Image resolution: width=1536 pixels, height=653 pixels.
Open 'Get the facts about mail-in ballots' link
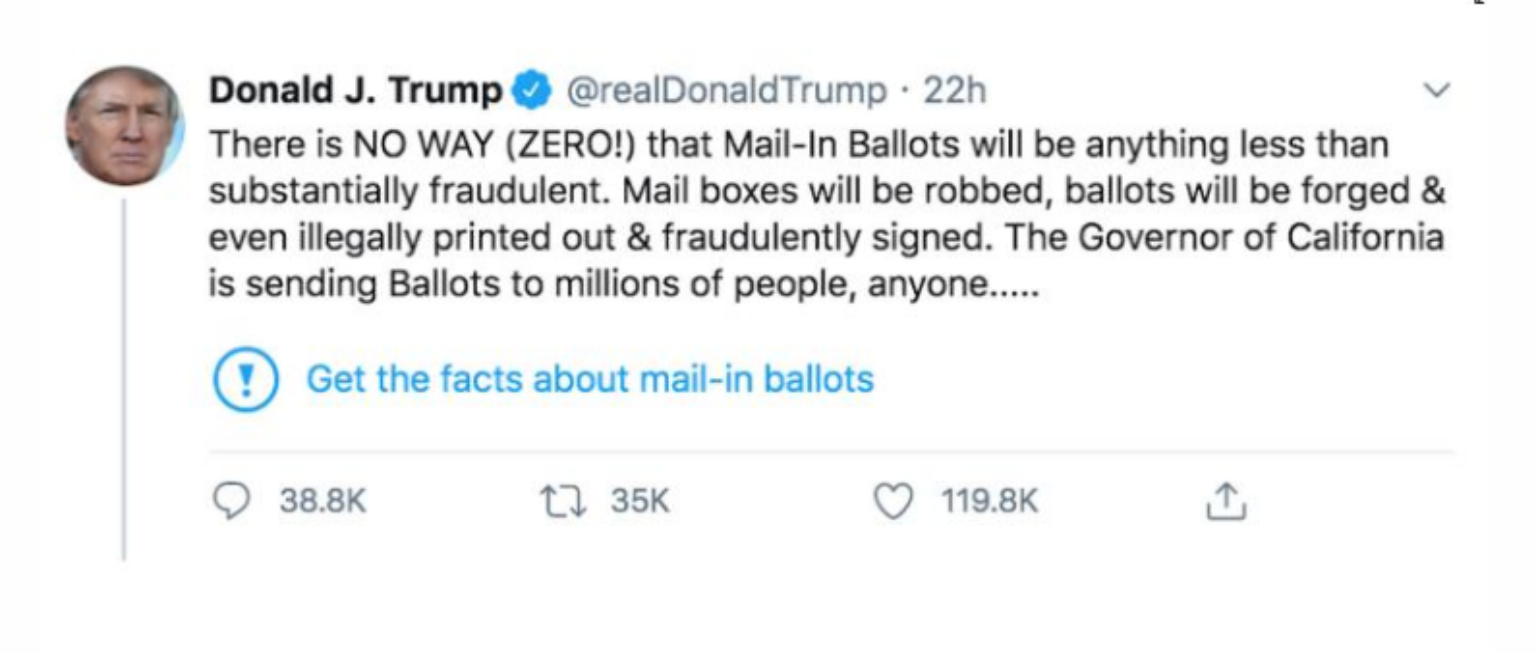pyautogui.click(x=589, y=380)
